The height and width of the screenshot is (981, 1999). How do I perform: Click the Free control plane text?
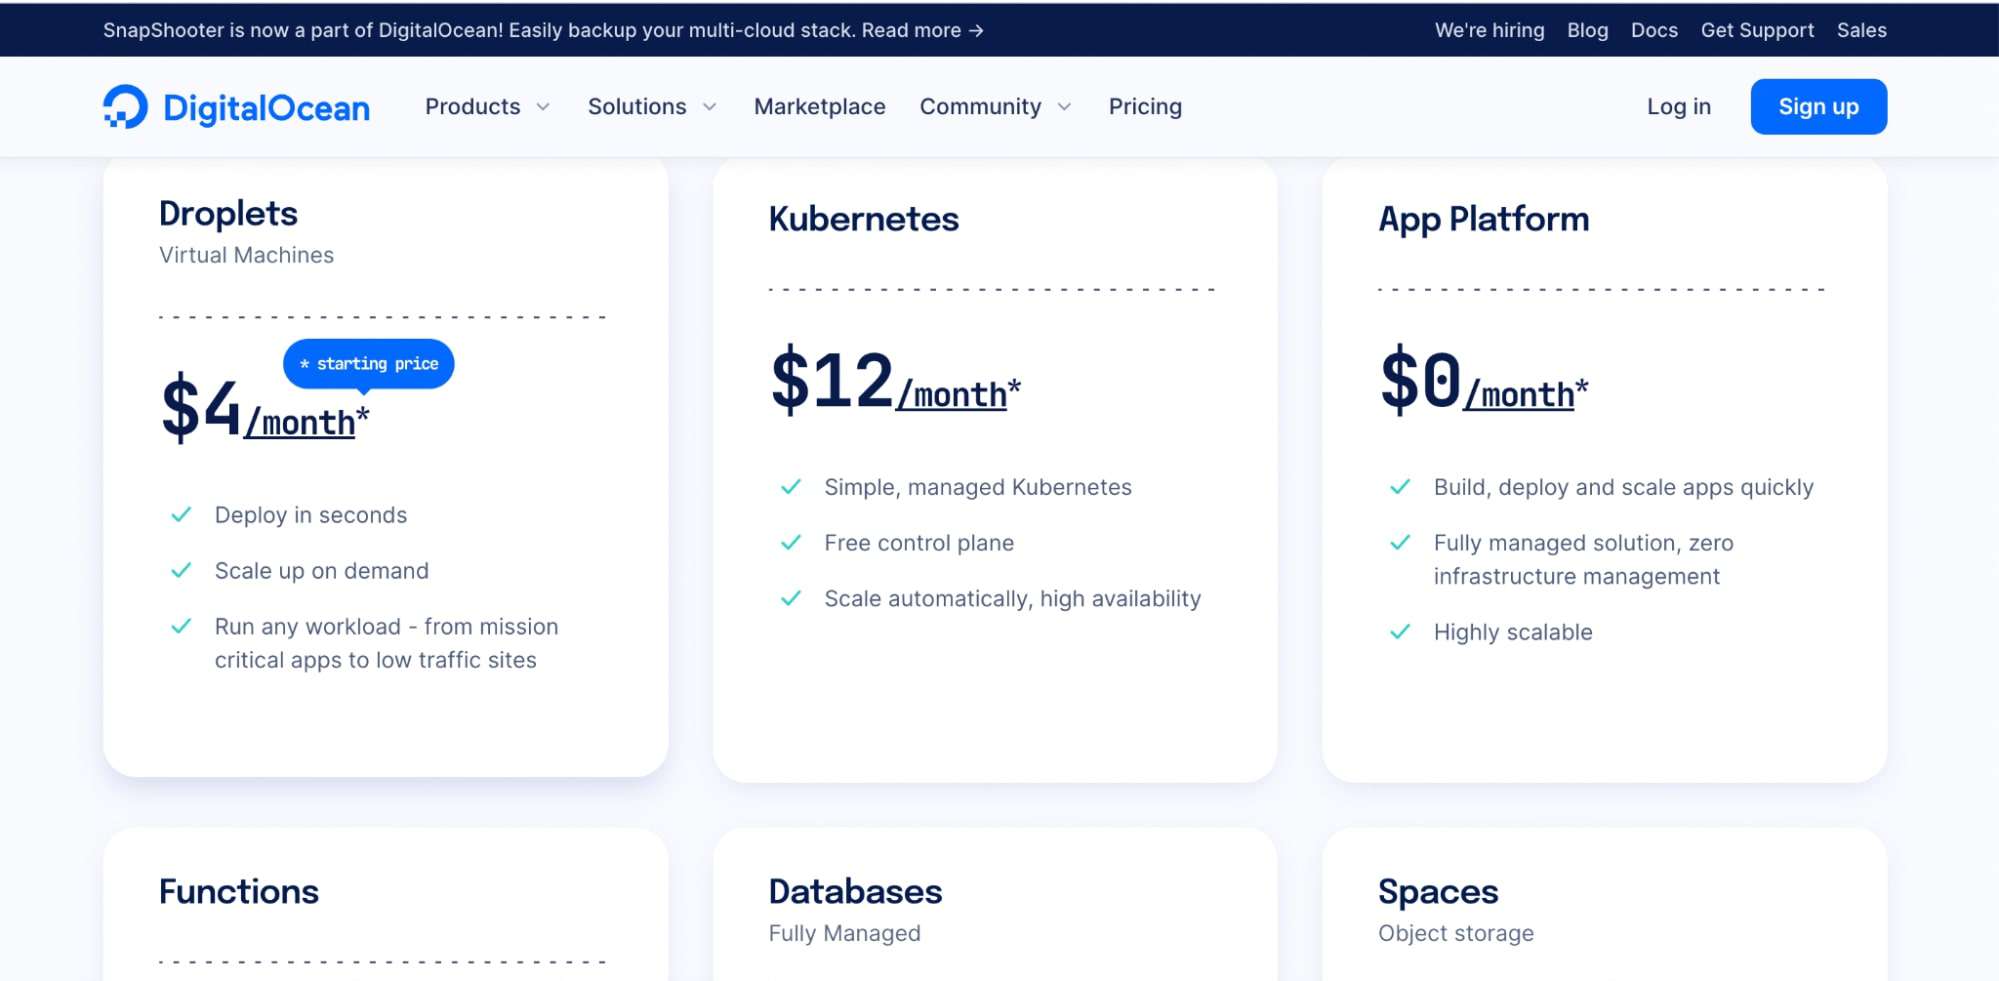(919, 543)
